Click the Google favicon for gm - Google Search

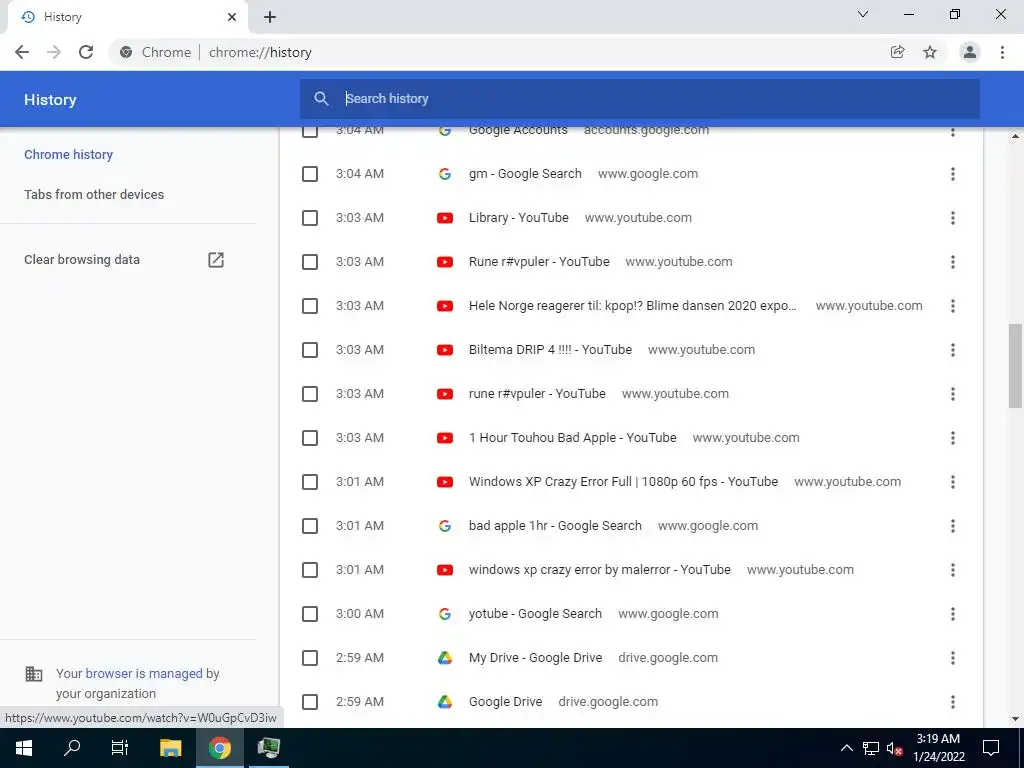445,174
